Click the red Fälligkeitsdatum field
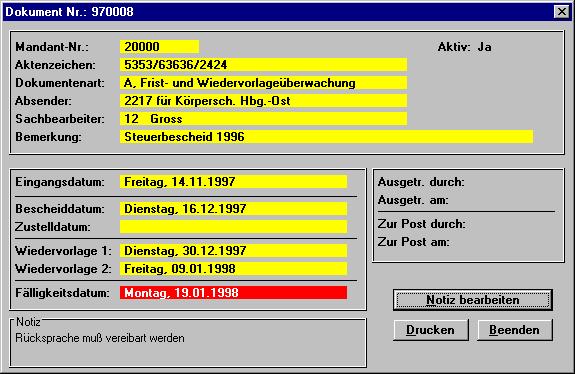The image size is (575, 374). (233, 293)
